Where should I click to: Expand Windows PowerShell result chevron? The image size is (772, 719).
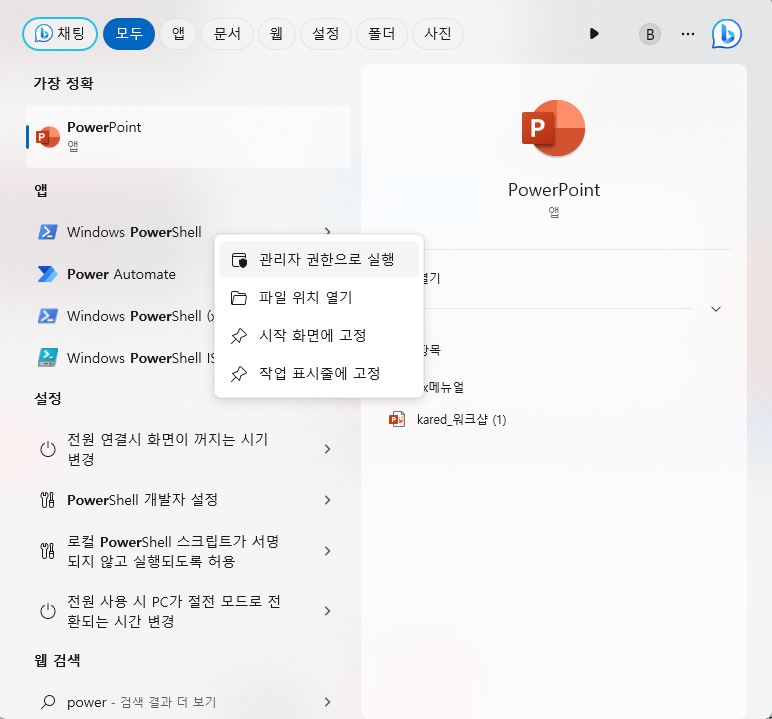[x=327, y=230]
